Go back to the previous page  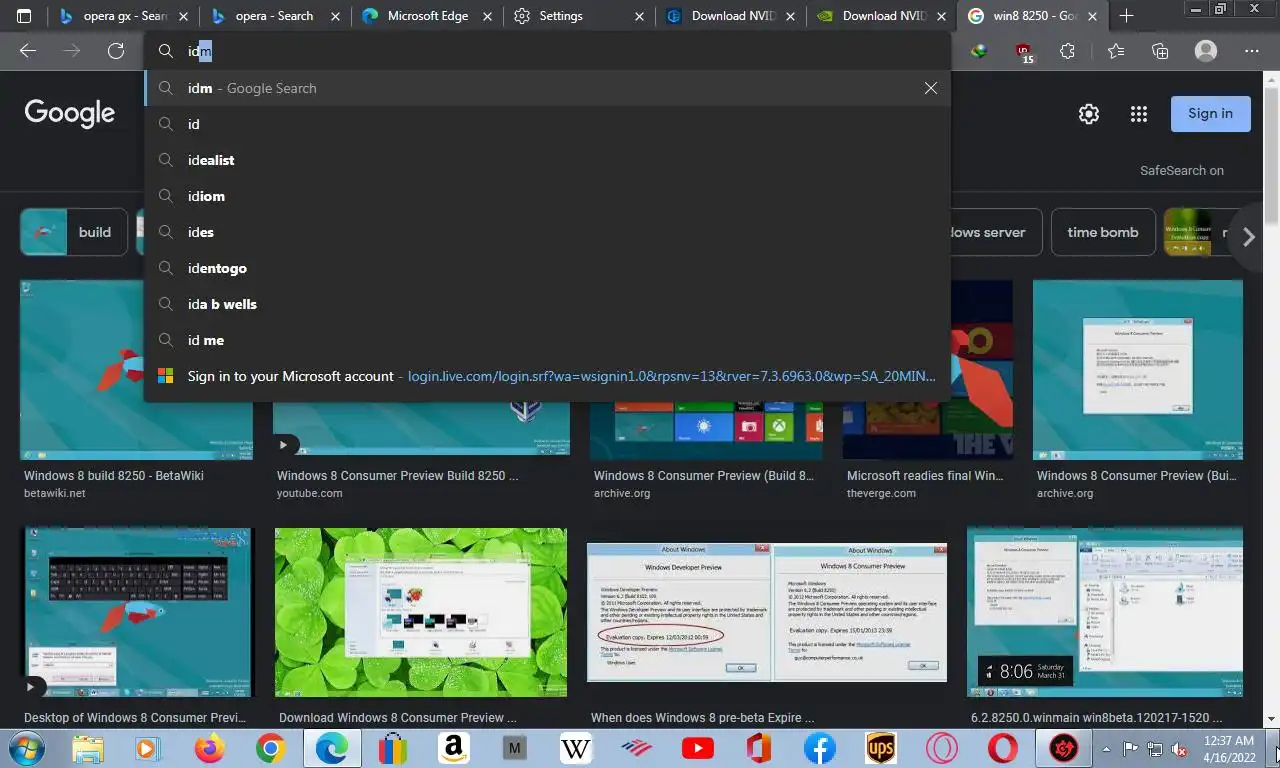pyautogui.click(x=28, y=51)
